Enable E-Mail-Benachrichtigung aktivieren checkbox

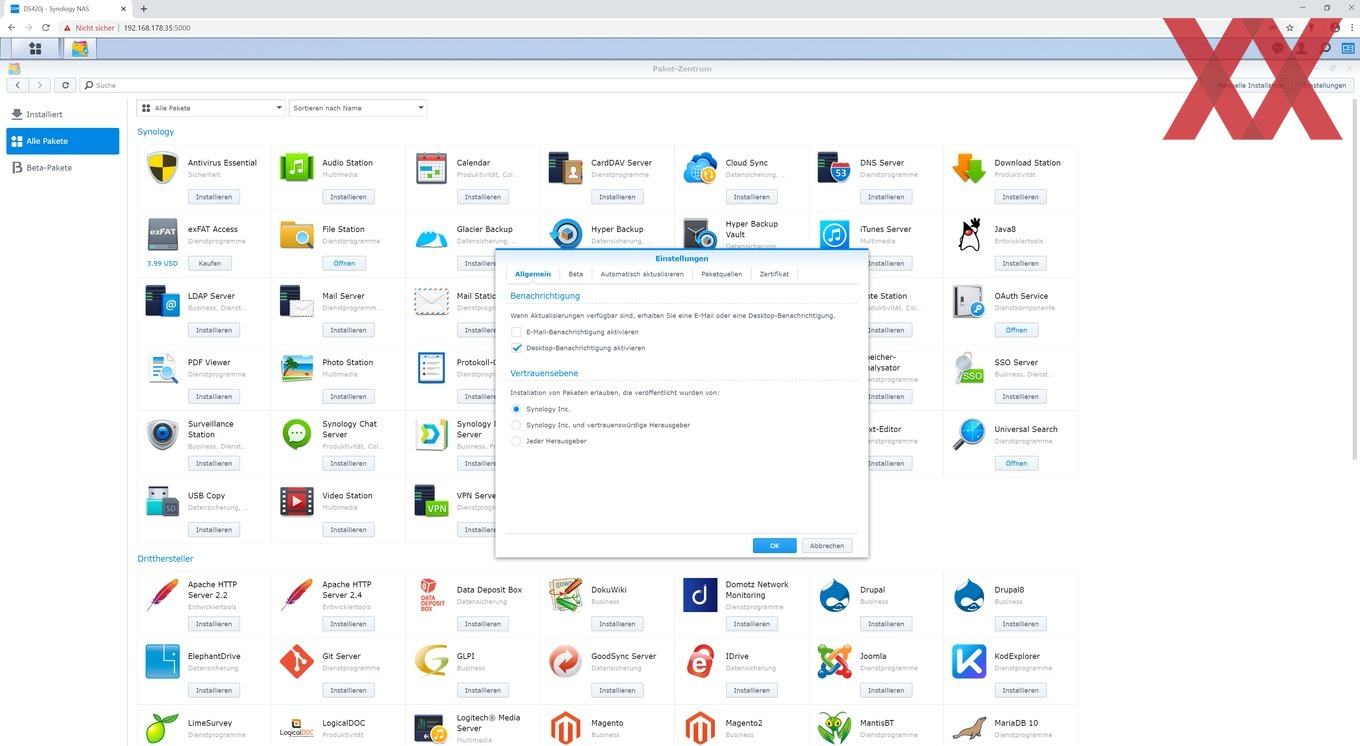point(517,332)
